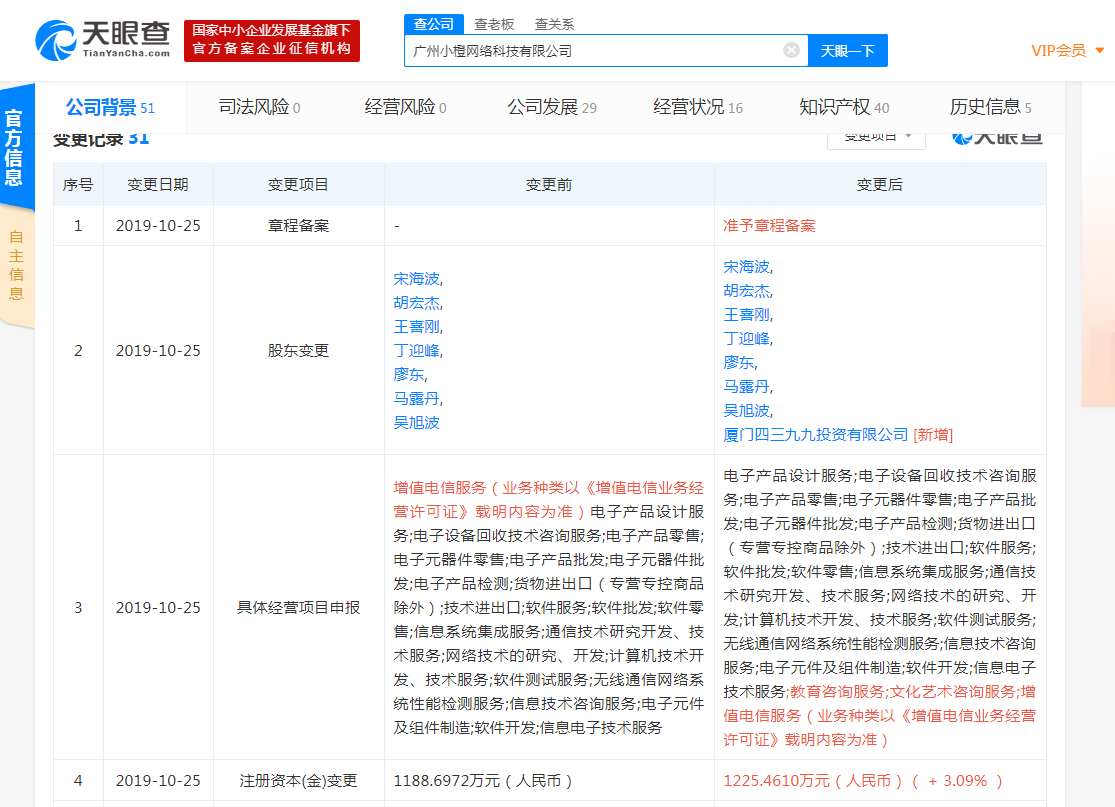Open 胡宏杰 in the 变更前 column
Image resolution: width=1115 pixels, height=807 pixels.
417,303
